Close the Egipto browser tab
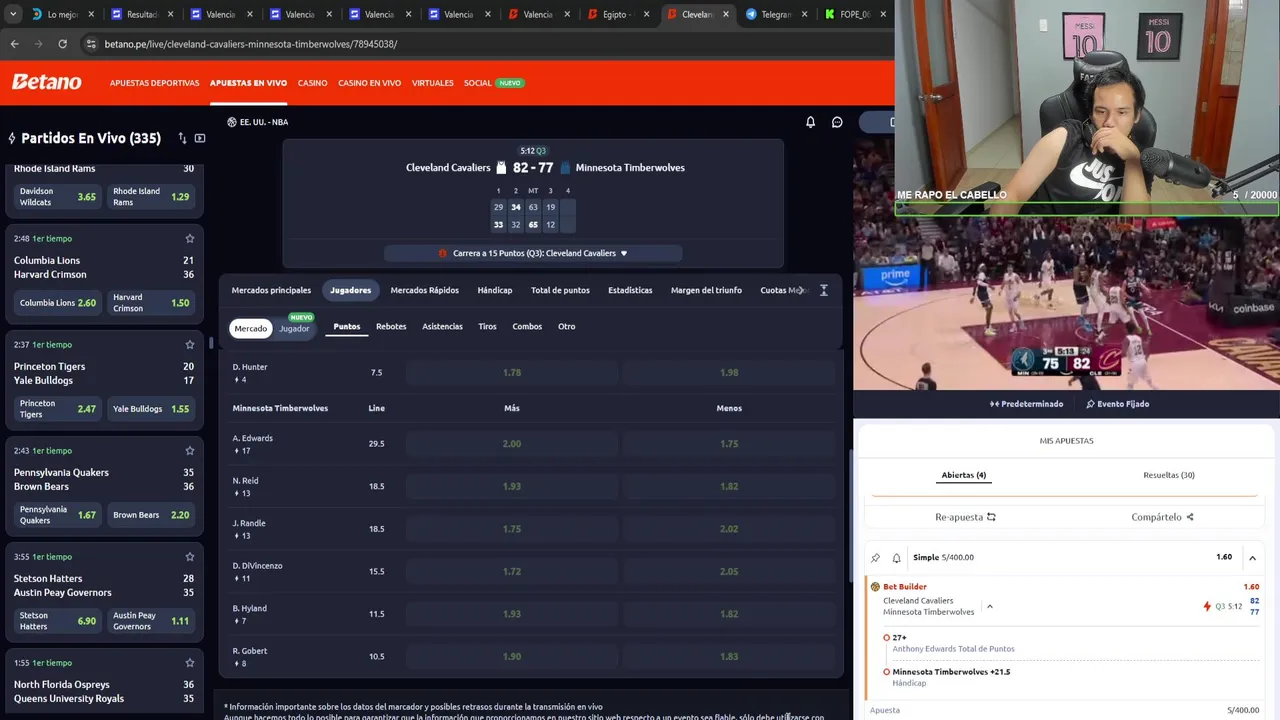1280x720 pixels. [x=646, y=14]
